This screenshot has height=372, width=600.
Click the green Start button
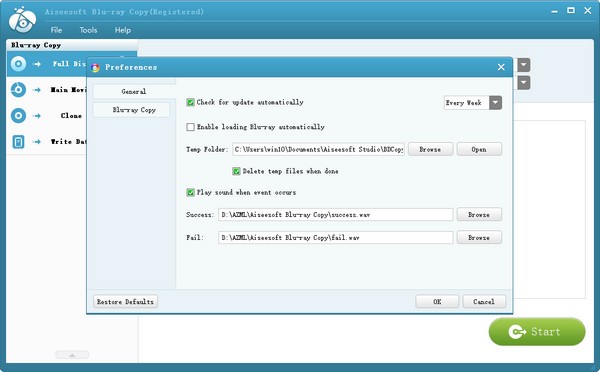click(537, 331)
